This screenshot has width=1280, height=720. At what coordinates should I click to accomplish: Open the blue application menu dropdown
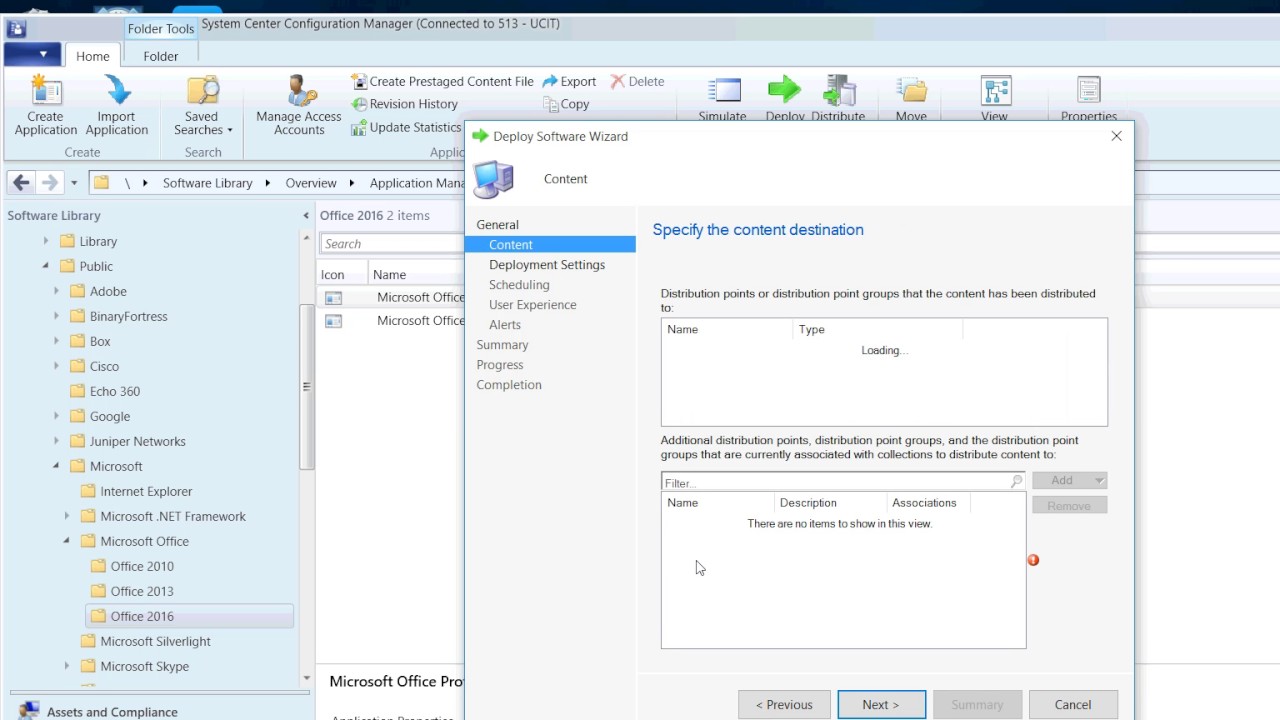tap(33, 54)
